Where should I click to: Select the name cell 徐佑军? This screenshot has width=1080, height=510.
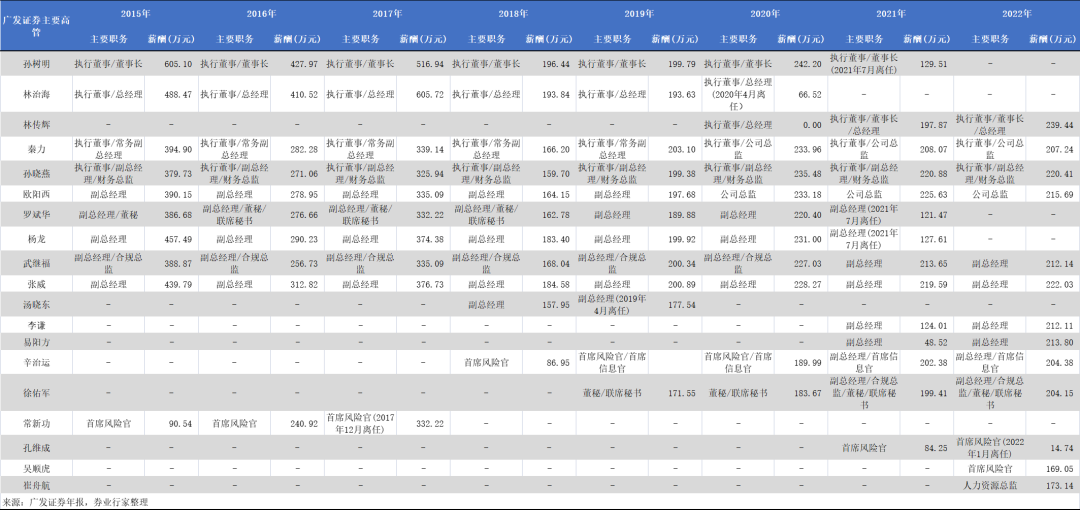(36, 393)
